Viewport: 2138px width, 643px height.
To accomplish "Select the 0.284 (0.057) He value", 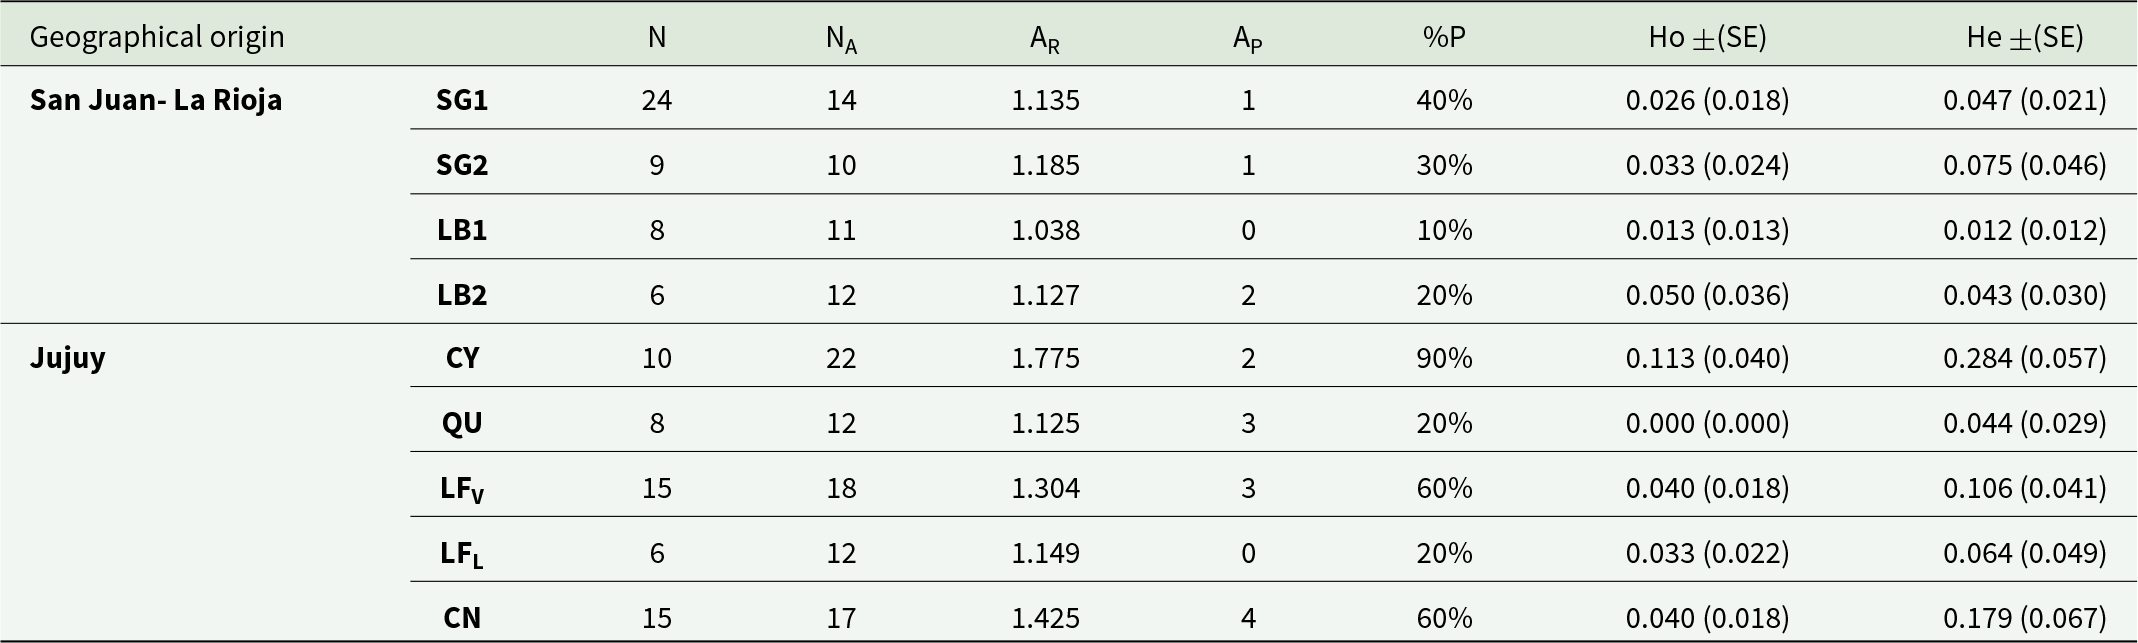I will [x=2025, y=358].
